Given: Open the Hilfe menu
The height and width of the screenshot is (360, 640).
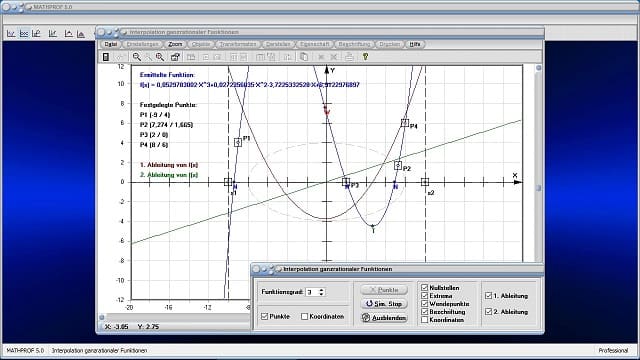Looking at the screenshot, I should [x=415, y=44].
